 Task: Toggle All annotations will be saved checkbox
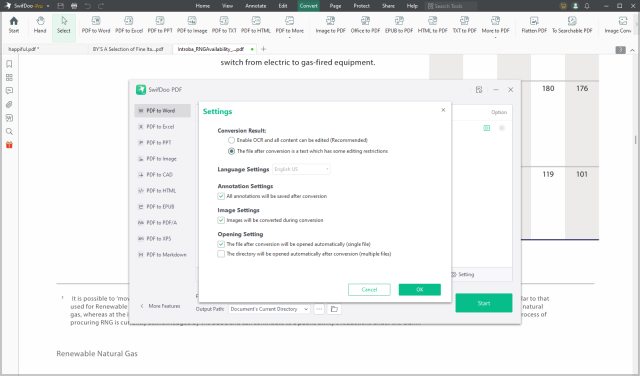pyautogui.click(x=221, y=196)
